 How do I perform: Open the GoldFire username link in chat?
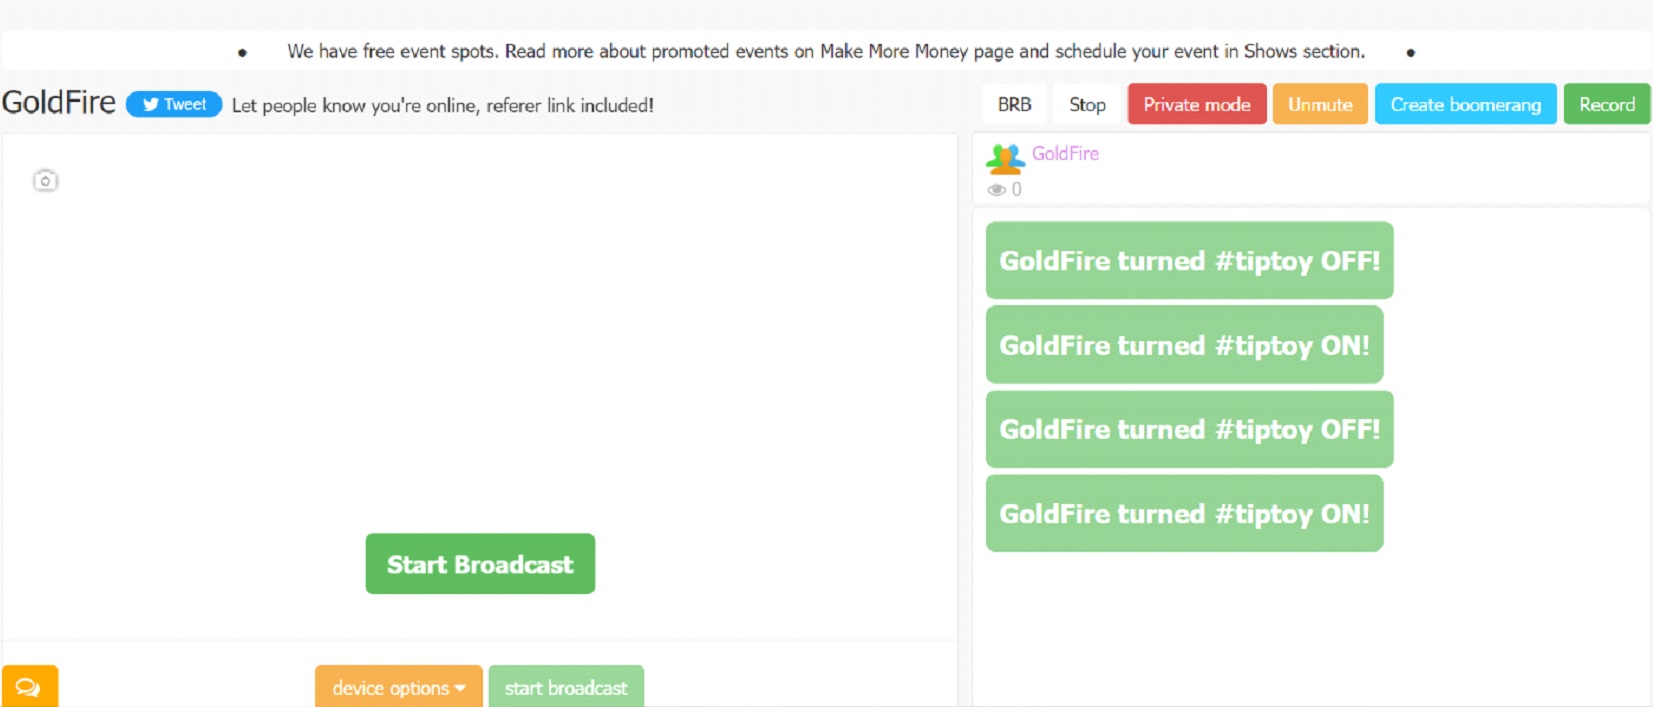(1065, 153)
